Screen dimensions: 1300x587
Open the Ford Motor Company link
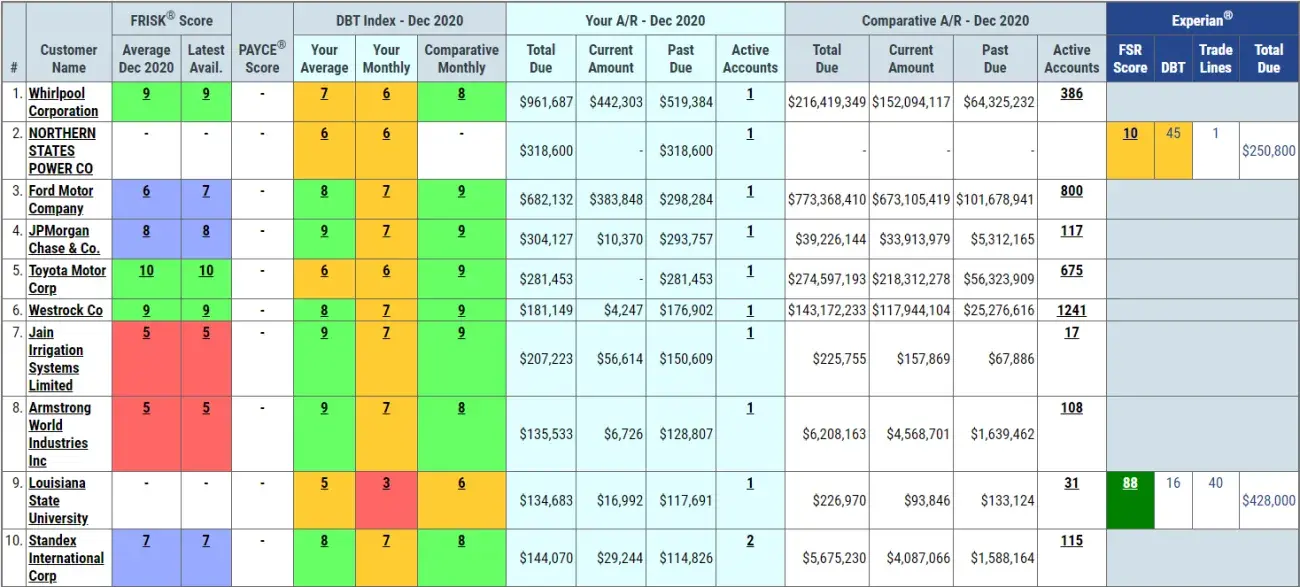click(61, 200)
